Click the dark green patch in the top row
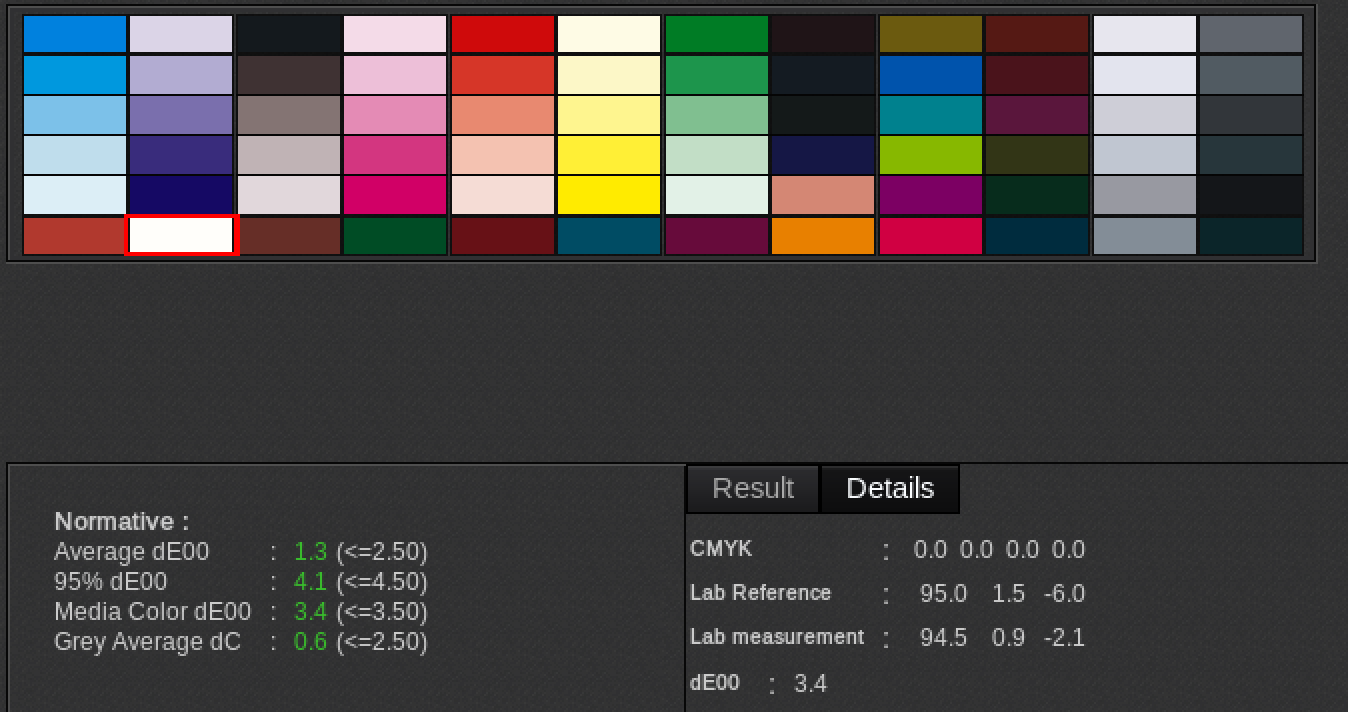1348x712 pixels. [716, 32]
